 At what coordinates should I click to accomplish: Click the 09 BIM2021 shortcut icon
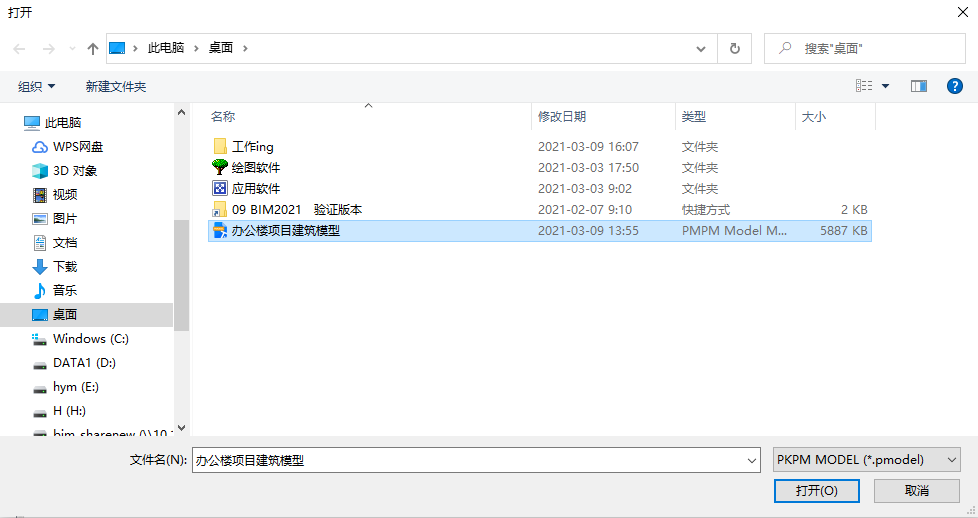point(220,210)
